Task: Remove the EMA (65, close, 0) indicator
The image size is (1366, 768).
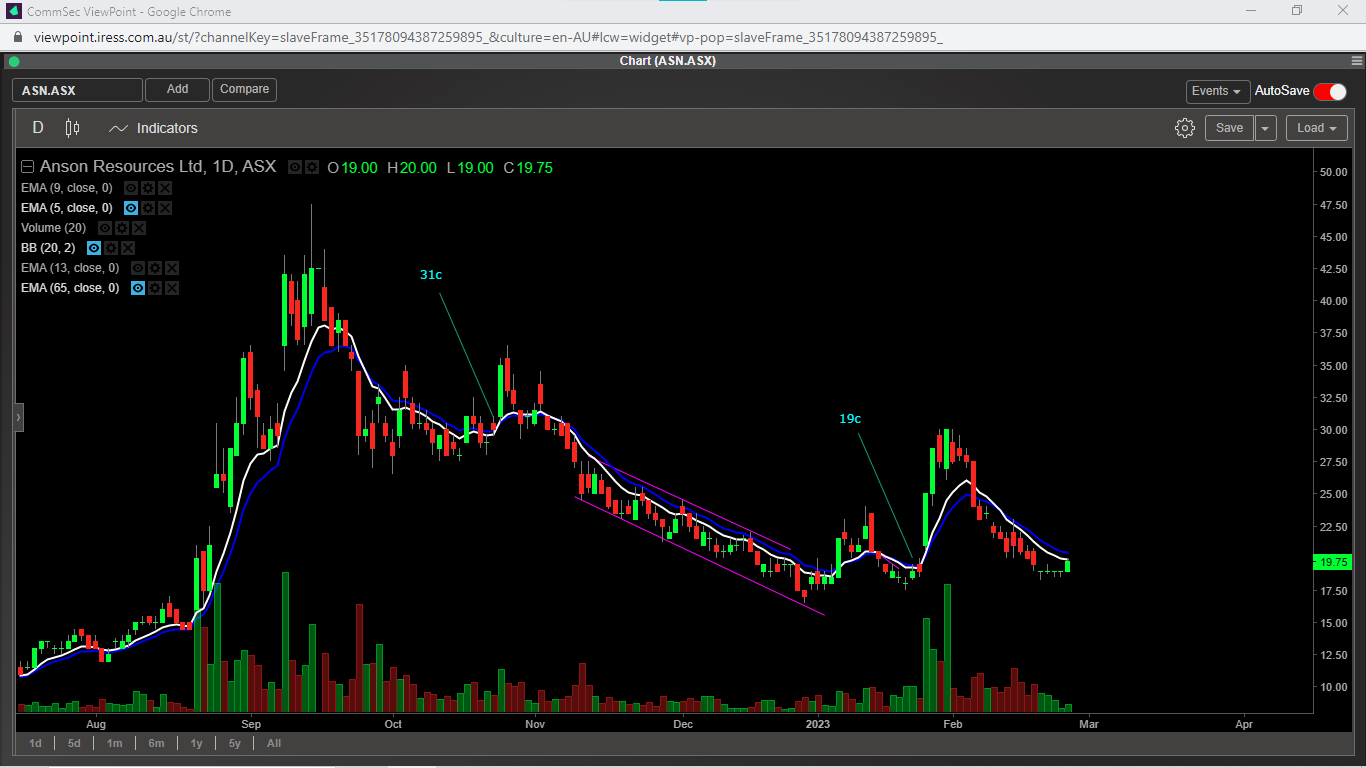Action: click(x=172, y=288)
